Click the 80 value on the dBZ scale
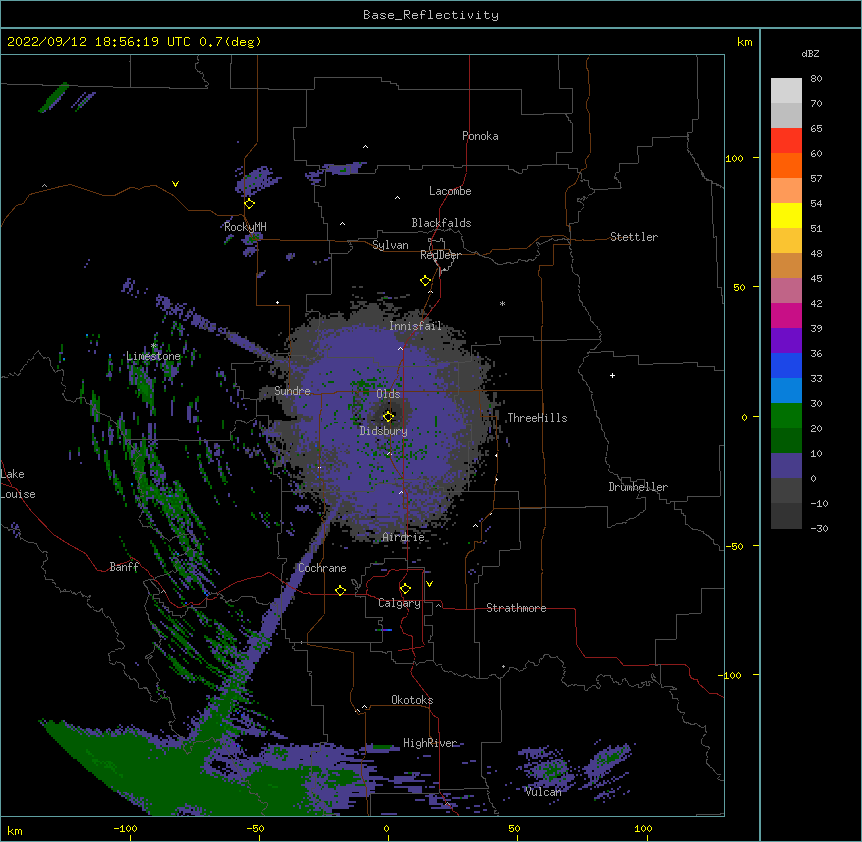The height and width of the screenshot is (842, 862). 816,79
